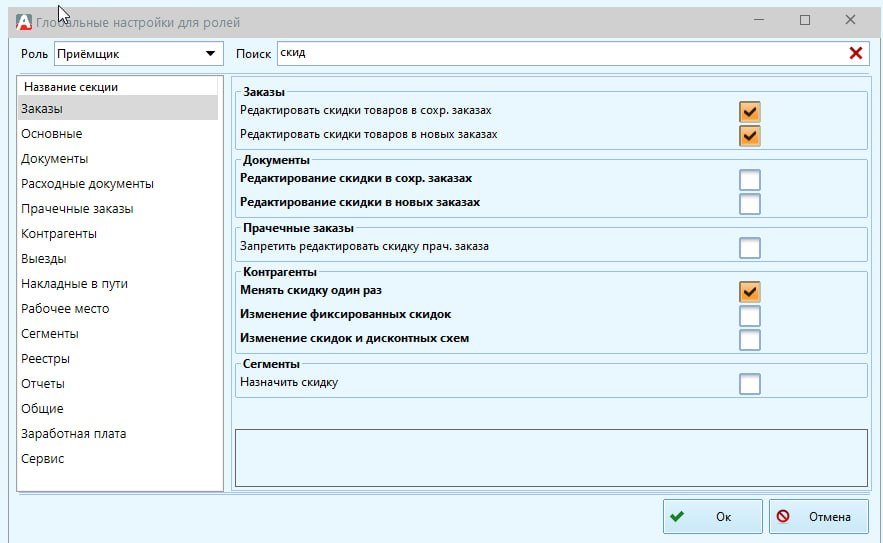Select Расходные документы section
Viewport: 883px width, 543px height.
pos(118,184)
